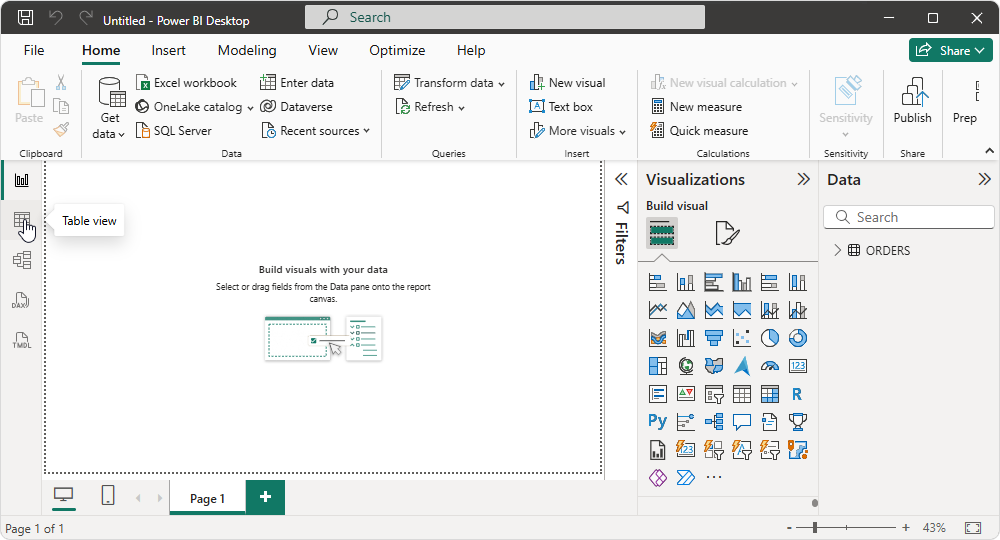The image size is (1000, 540).
Task: Switch to Model view in left sidebar
Action: (22, 260)
